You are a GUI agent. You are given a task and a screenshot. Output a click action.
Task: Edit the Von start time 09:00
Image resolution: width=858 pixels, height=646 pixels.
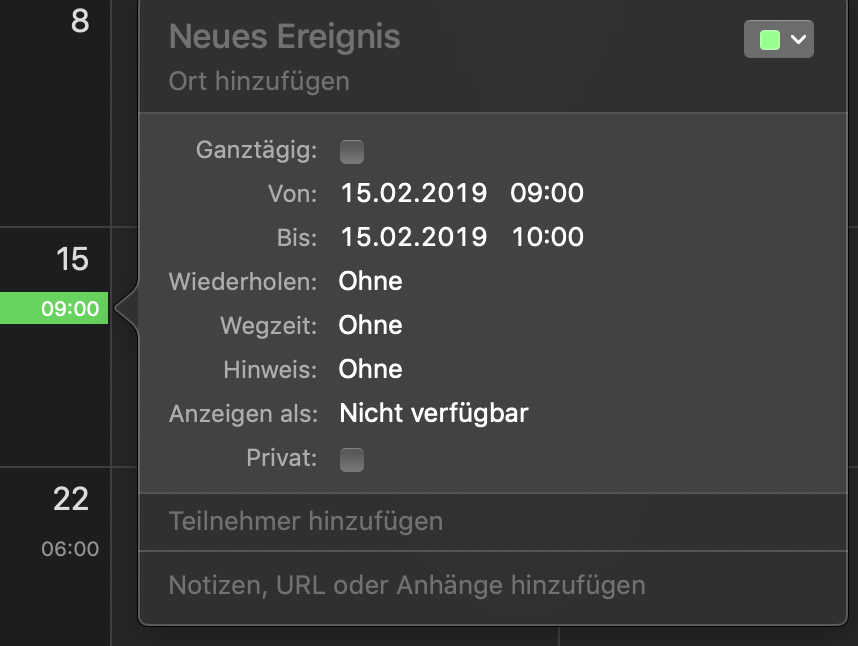tap(547, 193)
